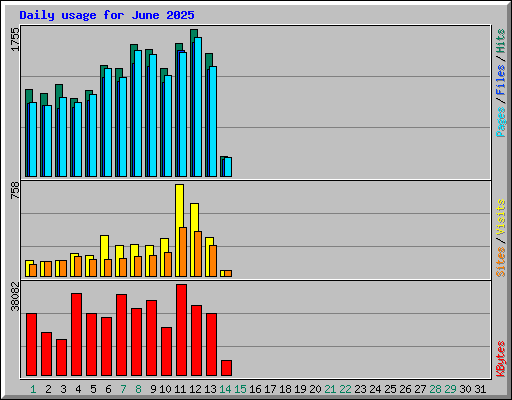512x400 pixels.
Task: Click the cyan pages bar for day 1
Action: click(33, 139)
